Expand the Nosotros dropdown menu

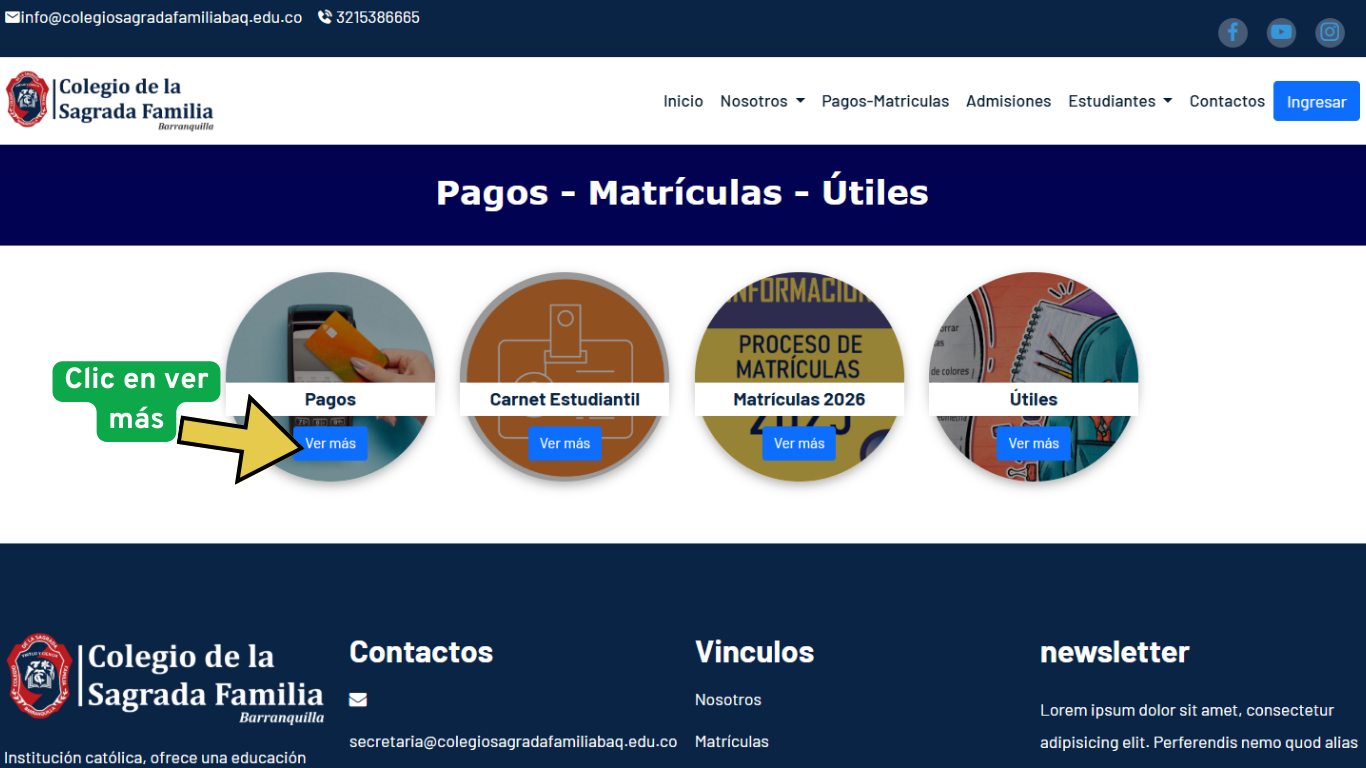click(762, 101)
